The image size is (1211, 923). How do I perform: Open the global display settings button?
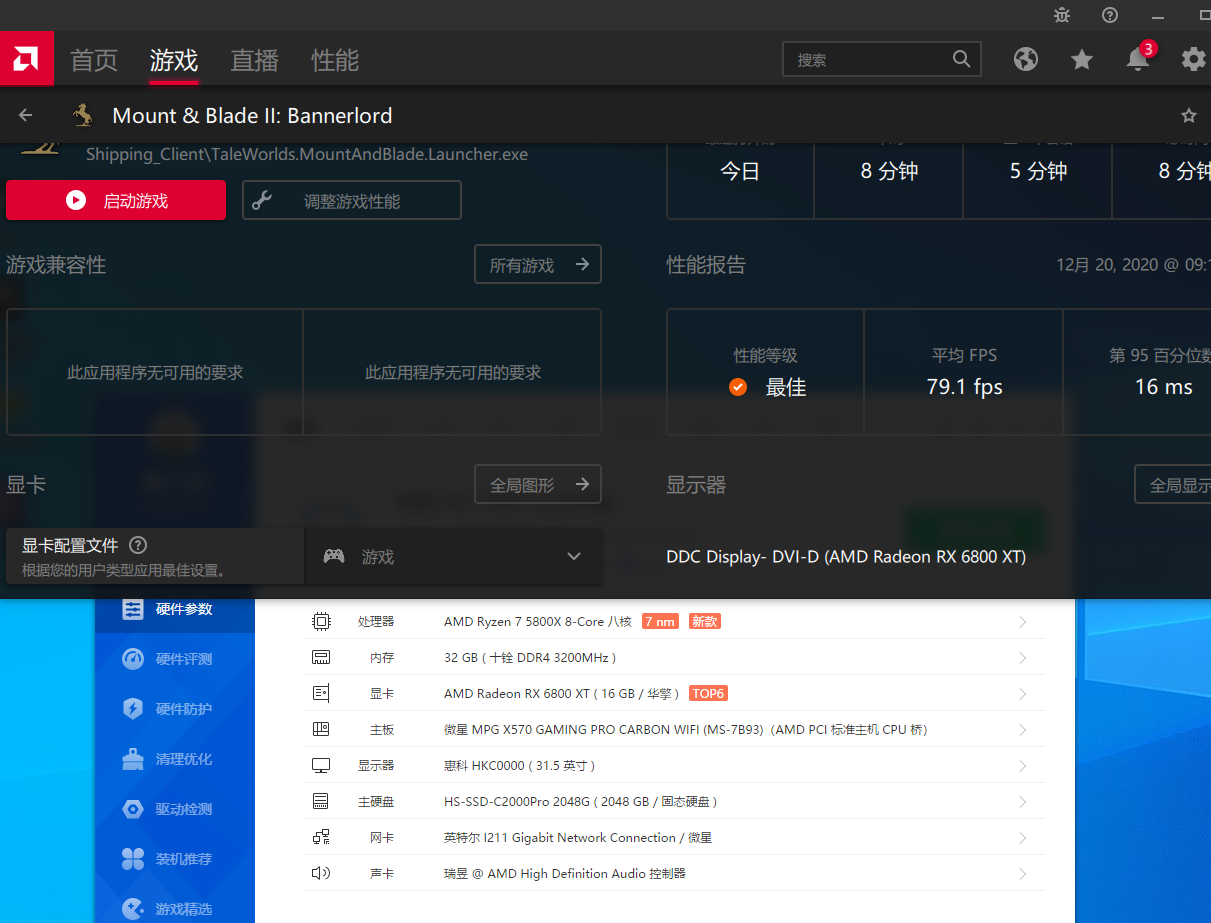(x=1173, y=484)
